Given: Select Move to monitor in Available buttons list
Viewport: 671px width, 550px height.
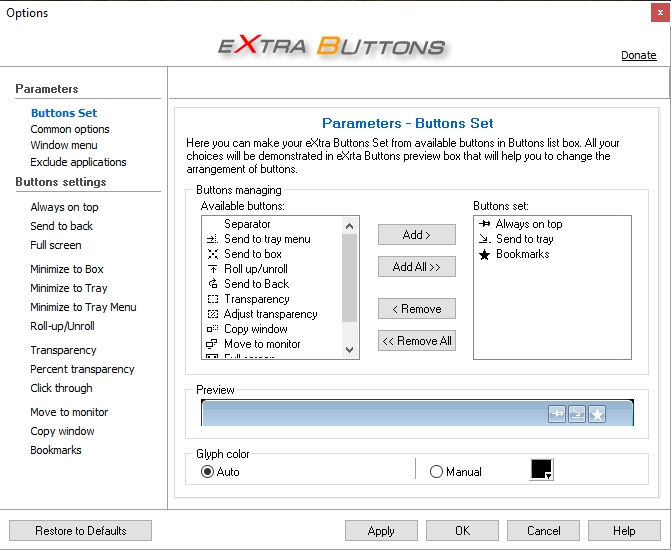Looking at the screenshot, I should 272,344.
